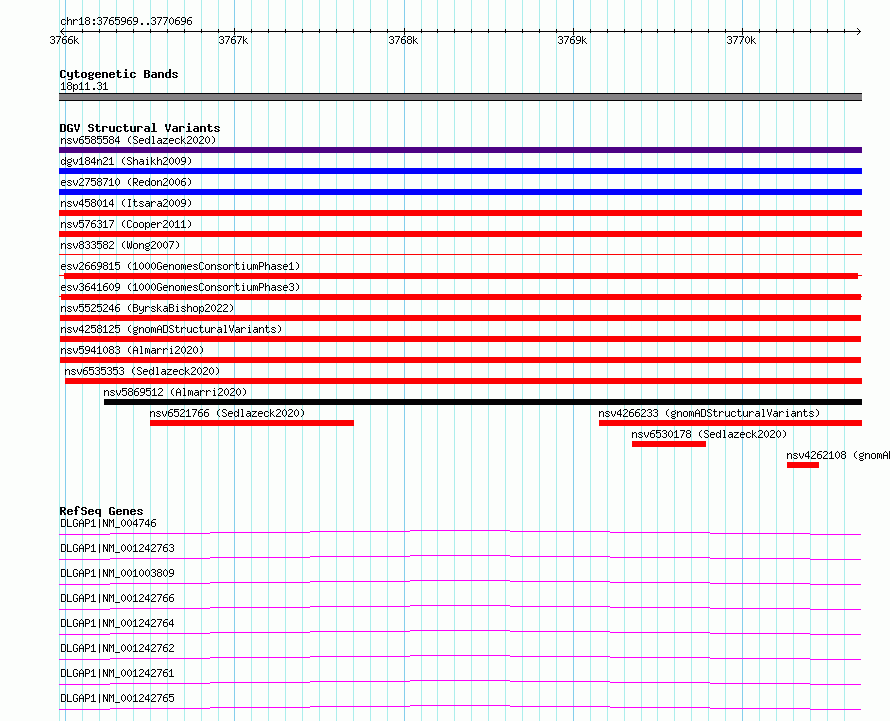Click the 3768k ruler label
The image size is (890, 721).
pos(403,40)
